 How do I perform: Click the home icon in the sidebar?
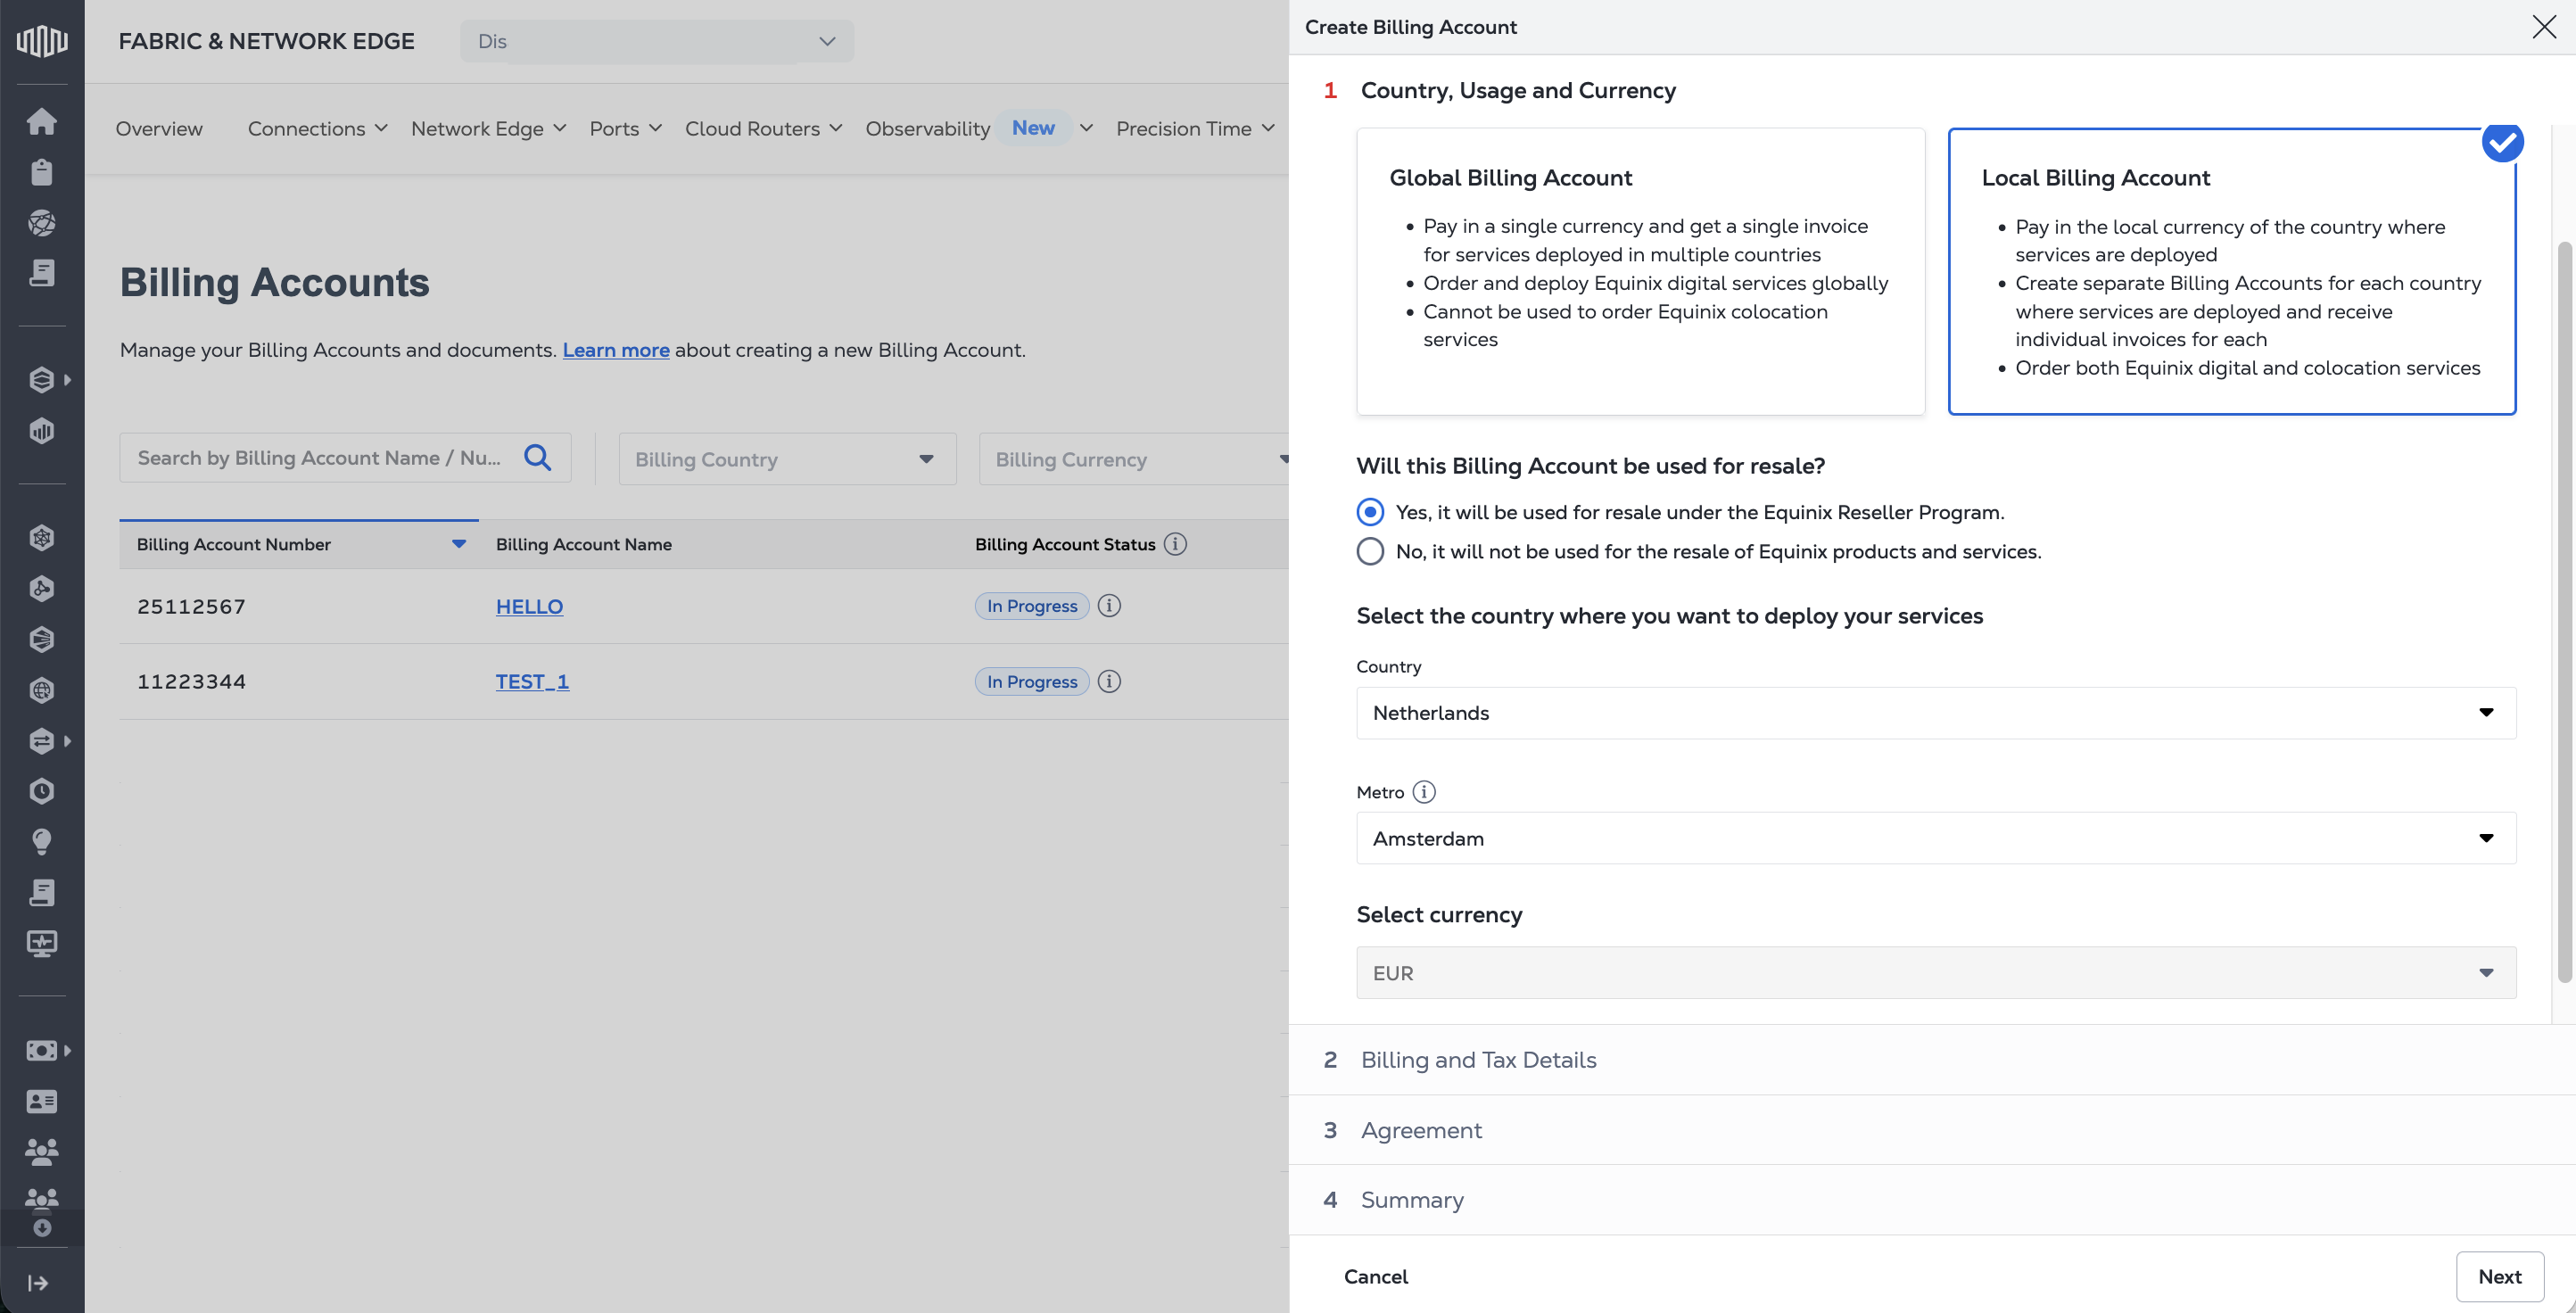click(41, 121)
